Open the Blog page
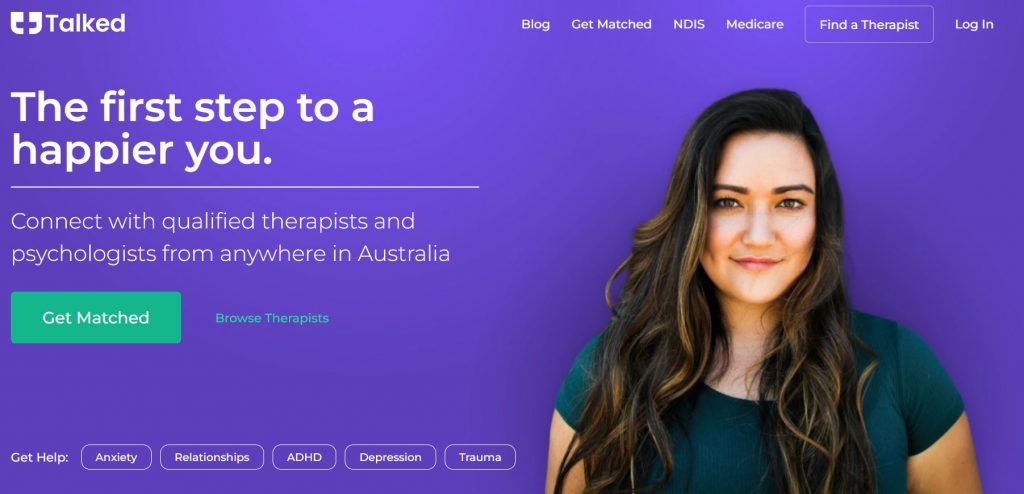The image size is (1024, 494). tap(536, 24)
